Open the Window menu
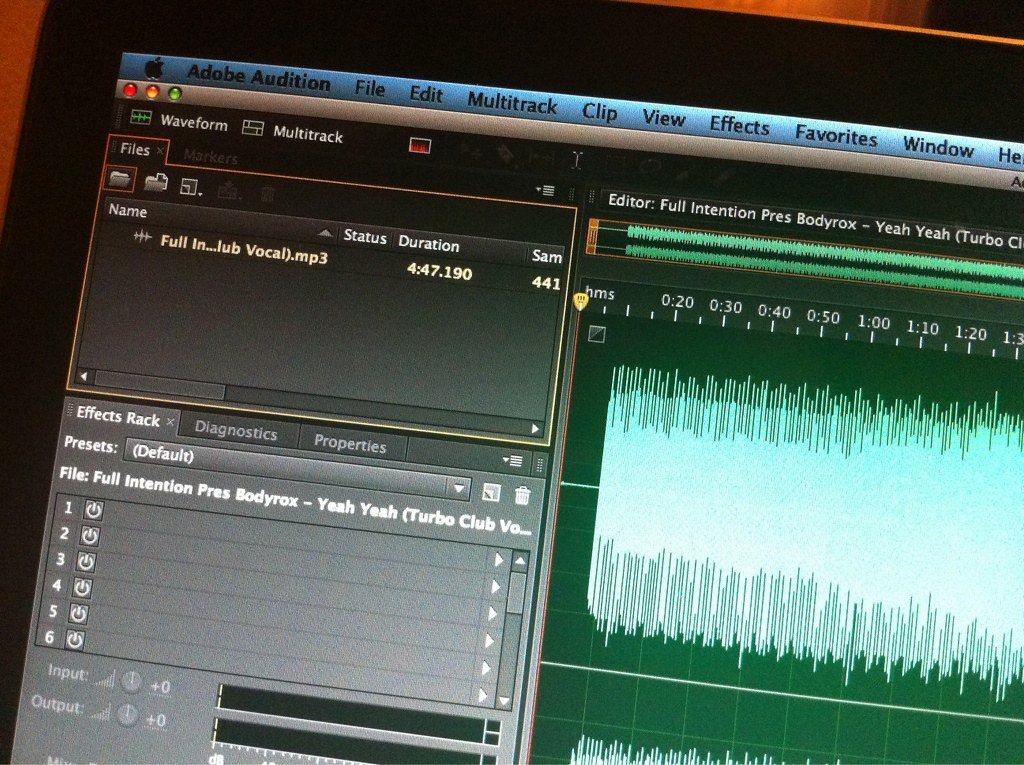Image resolution: width=1024 pixels, height=765 pixels. click(x=938, y=146)
